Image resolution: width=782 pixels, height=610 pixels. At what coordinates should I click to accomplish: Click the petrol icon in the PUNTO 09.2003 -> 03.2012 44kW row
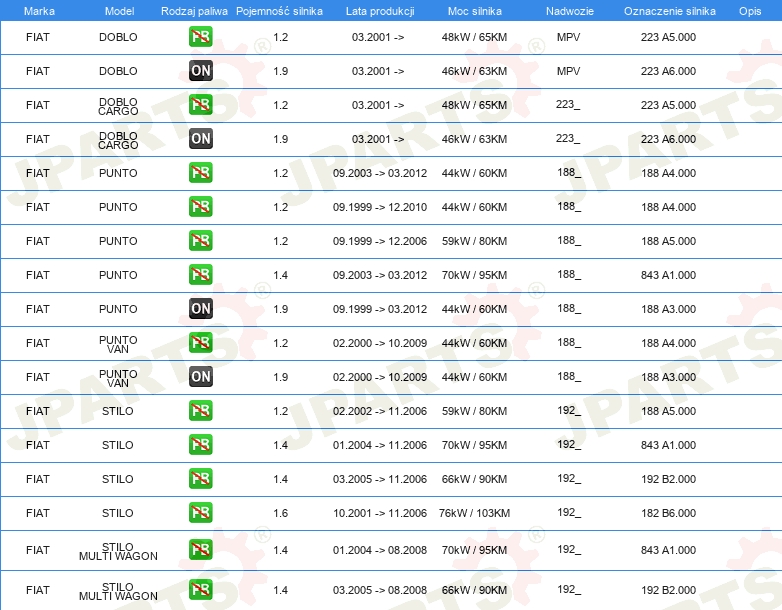200,172
